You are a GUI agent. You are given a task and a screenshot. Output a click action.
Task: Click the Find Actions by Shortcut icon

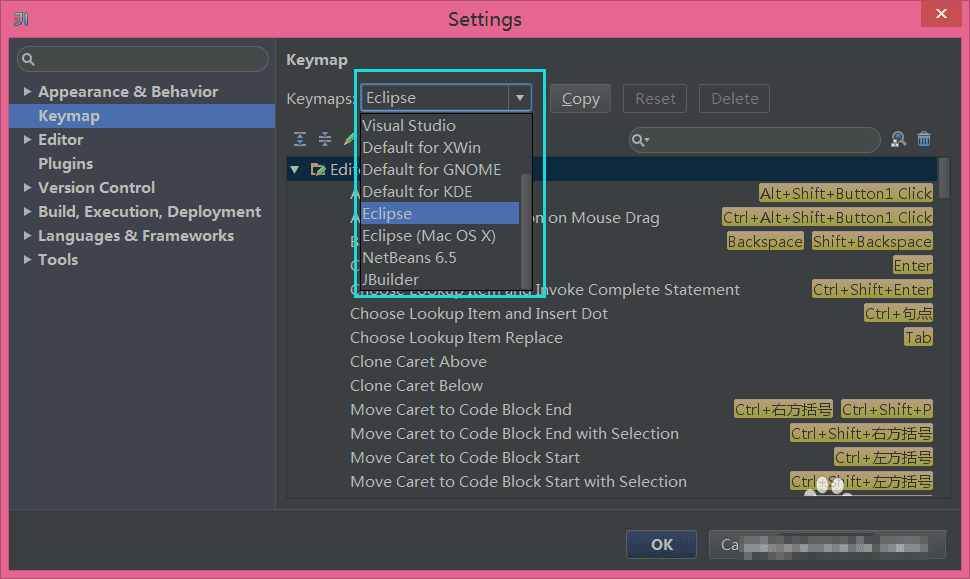[x=898, y=139]
